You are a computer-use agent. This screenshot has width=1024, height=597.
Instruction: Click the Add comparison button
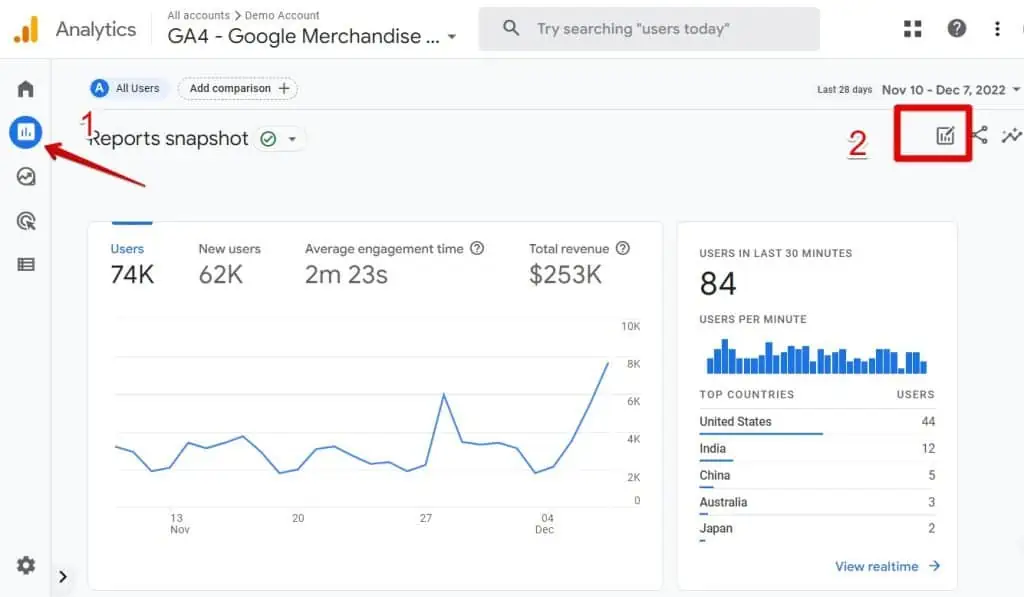(238, 88)
